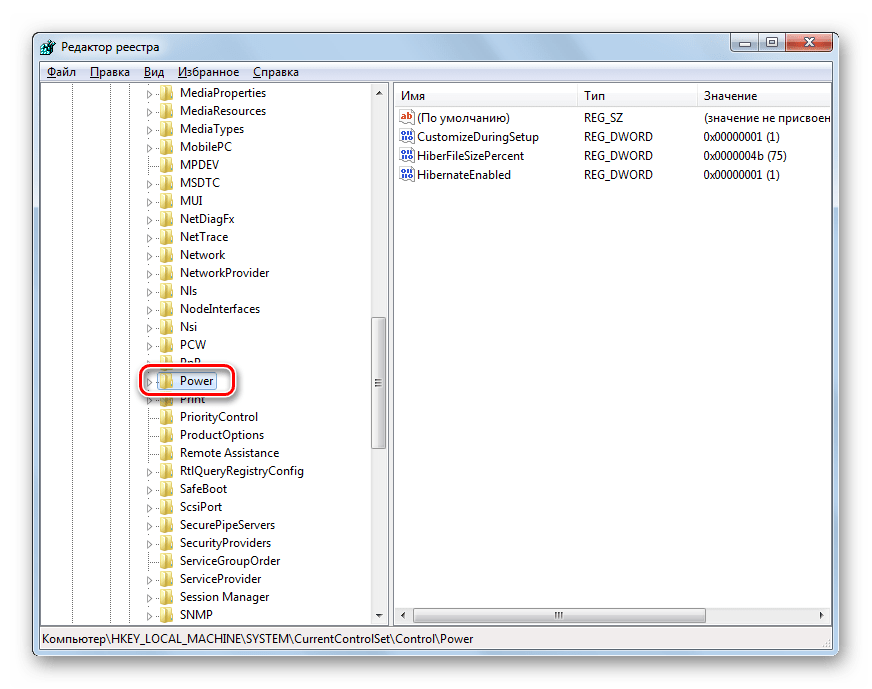Expand the NetTrace key
Viewport: 872px width, 689px height.
(149, 238)
